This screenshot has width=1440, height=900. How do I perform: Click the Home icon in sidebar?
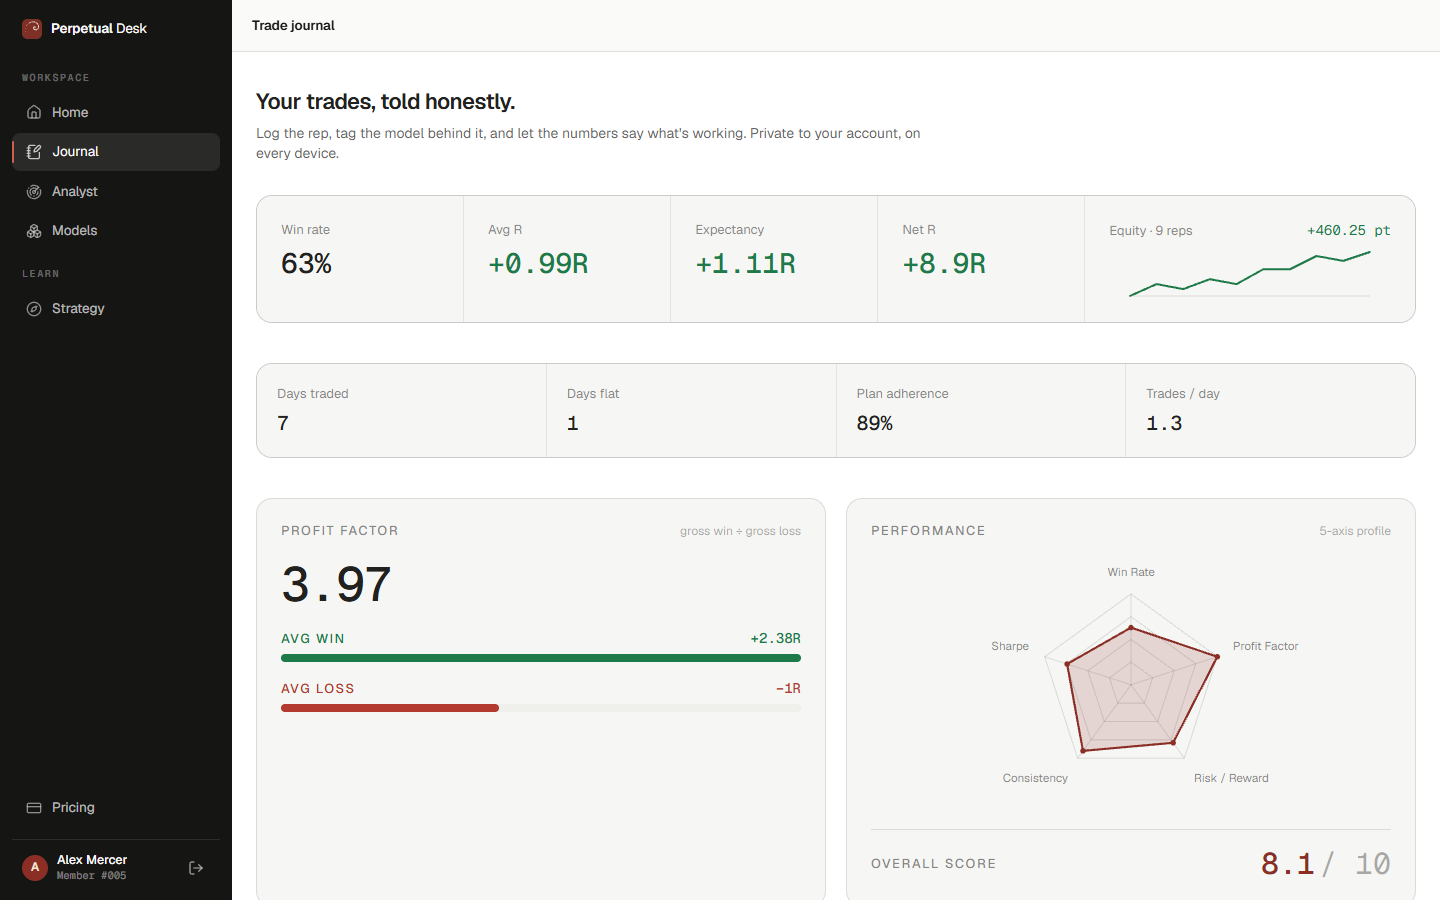pos(34,112)
